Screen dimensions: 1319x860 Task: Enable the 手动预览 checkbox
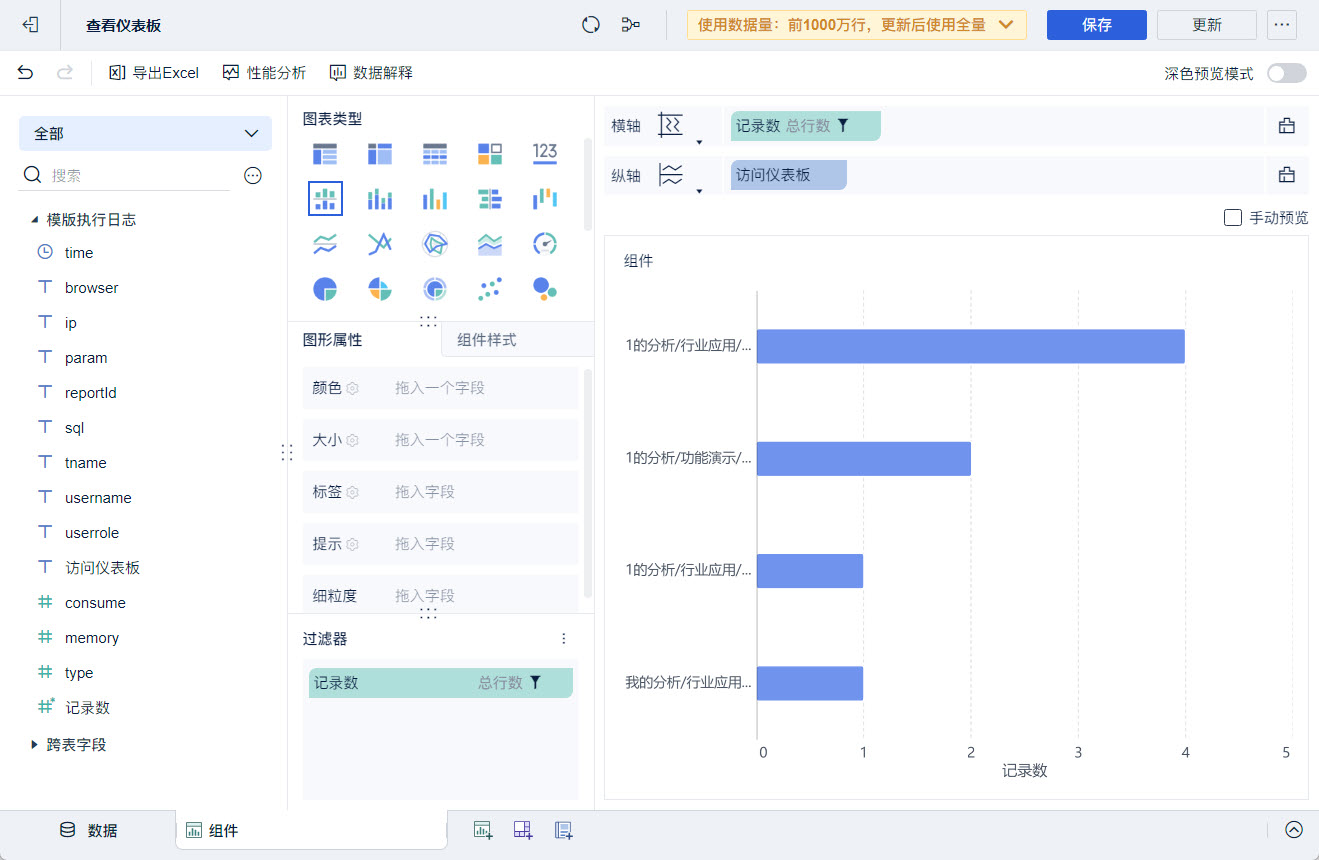tap(1233, 217)
